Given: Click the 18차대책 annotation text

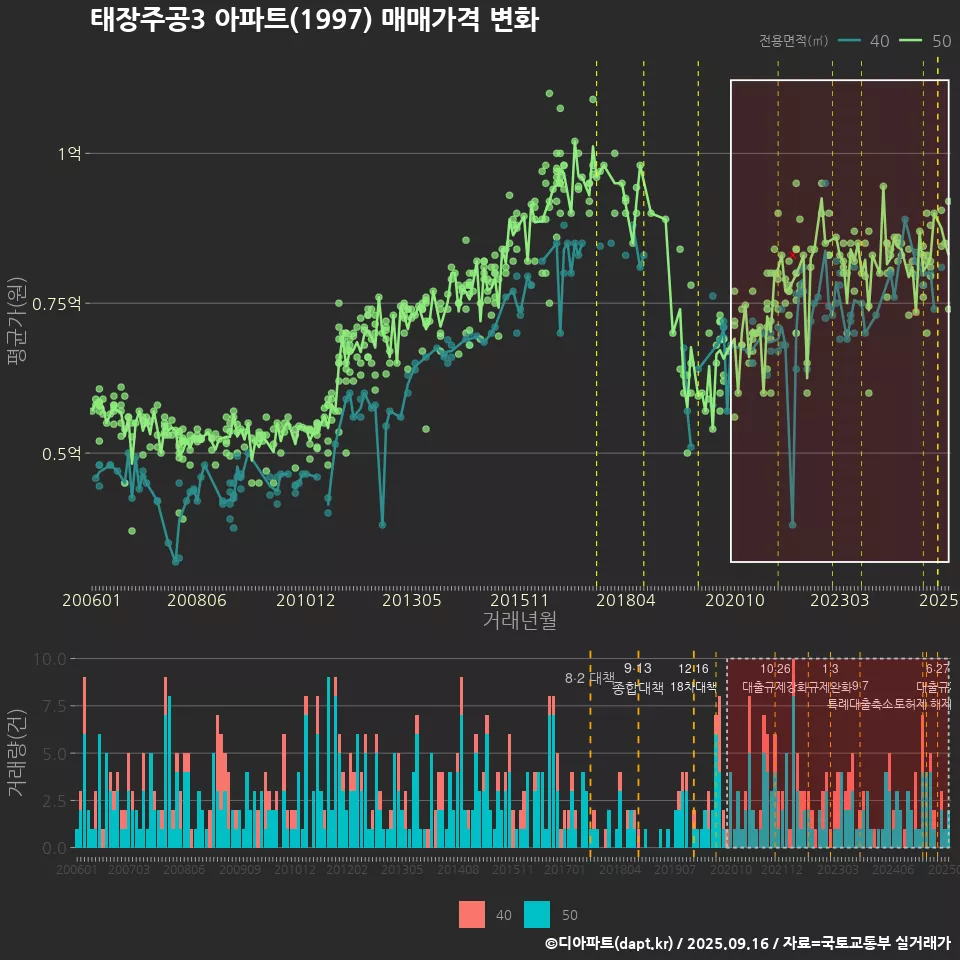Looking at the screenshot, I should [693, 686].
